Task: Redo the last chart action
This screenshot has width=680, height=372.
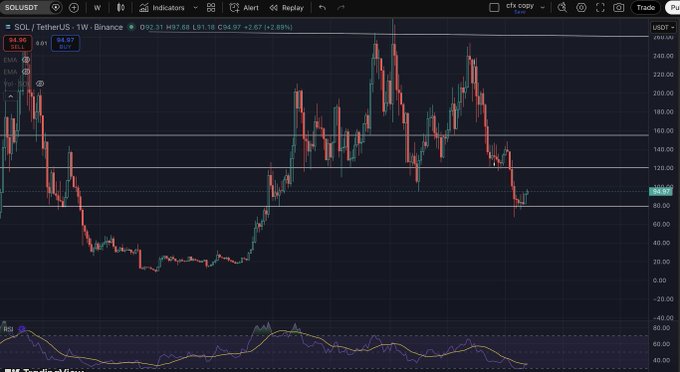Action: 341,8
